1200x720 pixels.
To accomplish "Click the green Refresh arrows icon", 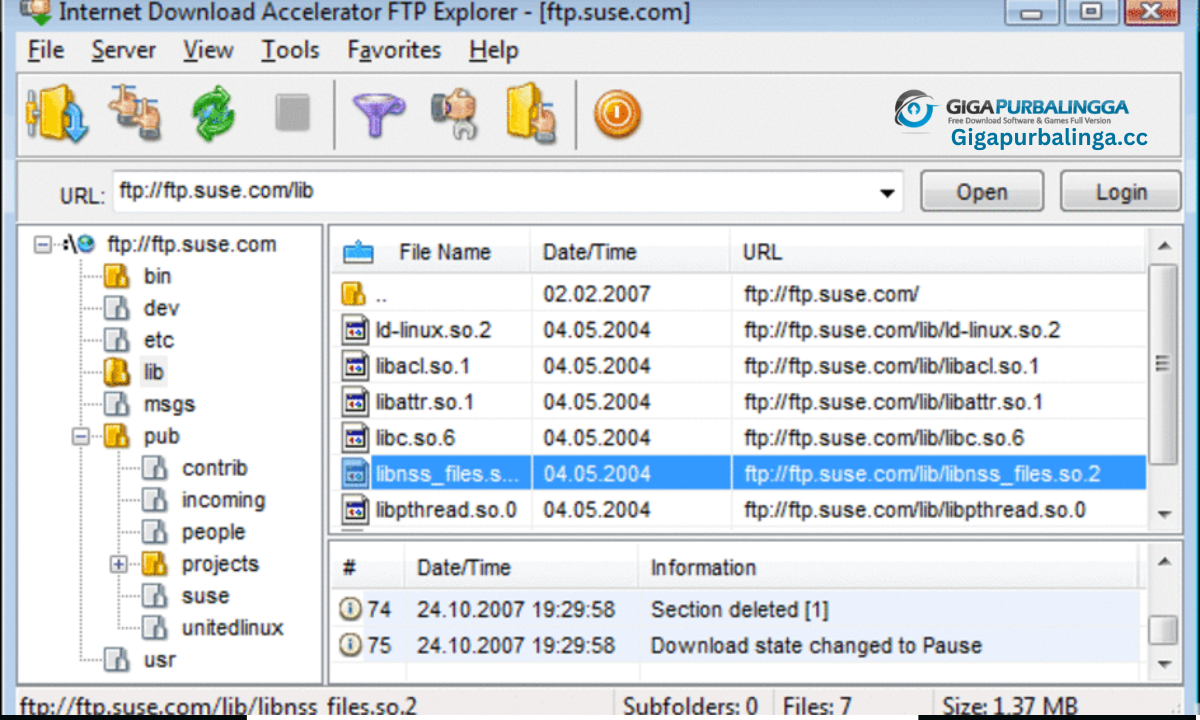I will click(213, 114).
